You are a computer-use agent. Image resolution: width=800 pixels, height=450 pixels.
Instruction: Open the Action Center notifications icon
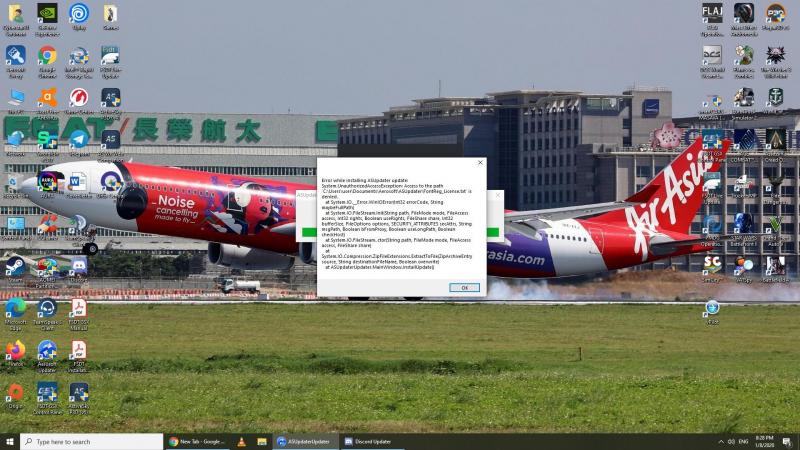(x=787, y=442)
